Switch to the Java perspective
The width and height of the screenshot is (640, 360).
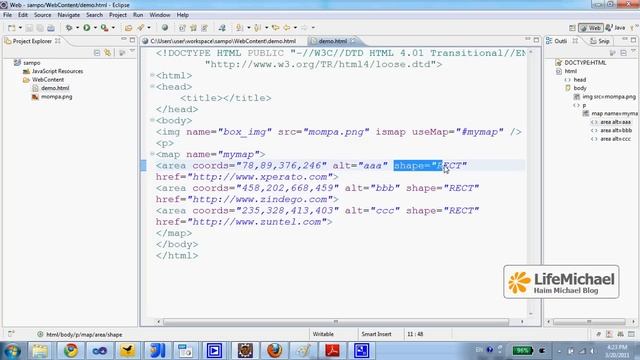(x=616, y=28)
